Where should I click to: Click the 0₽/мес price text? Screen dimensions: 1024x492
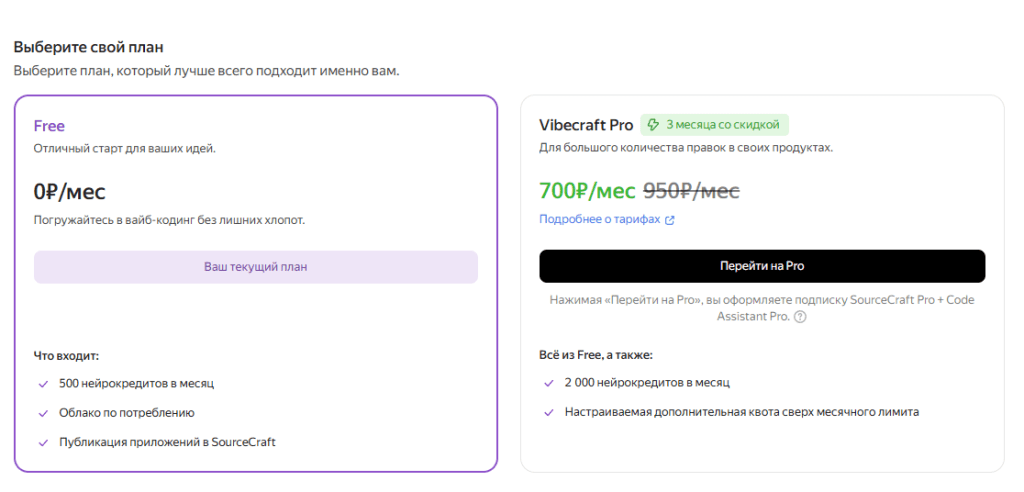[x=69, y=191]
